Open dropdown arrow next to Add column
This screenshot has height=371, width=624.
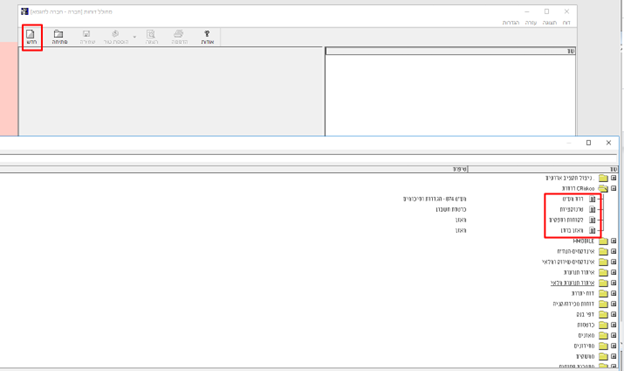(x=135, y=37)
